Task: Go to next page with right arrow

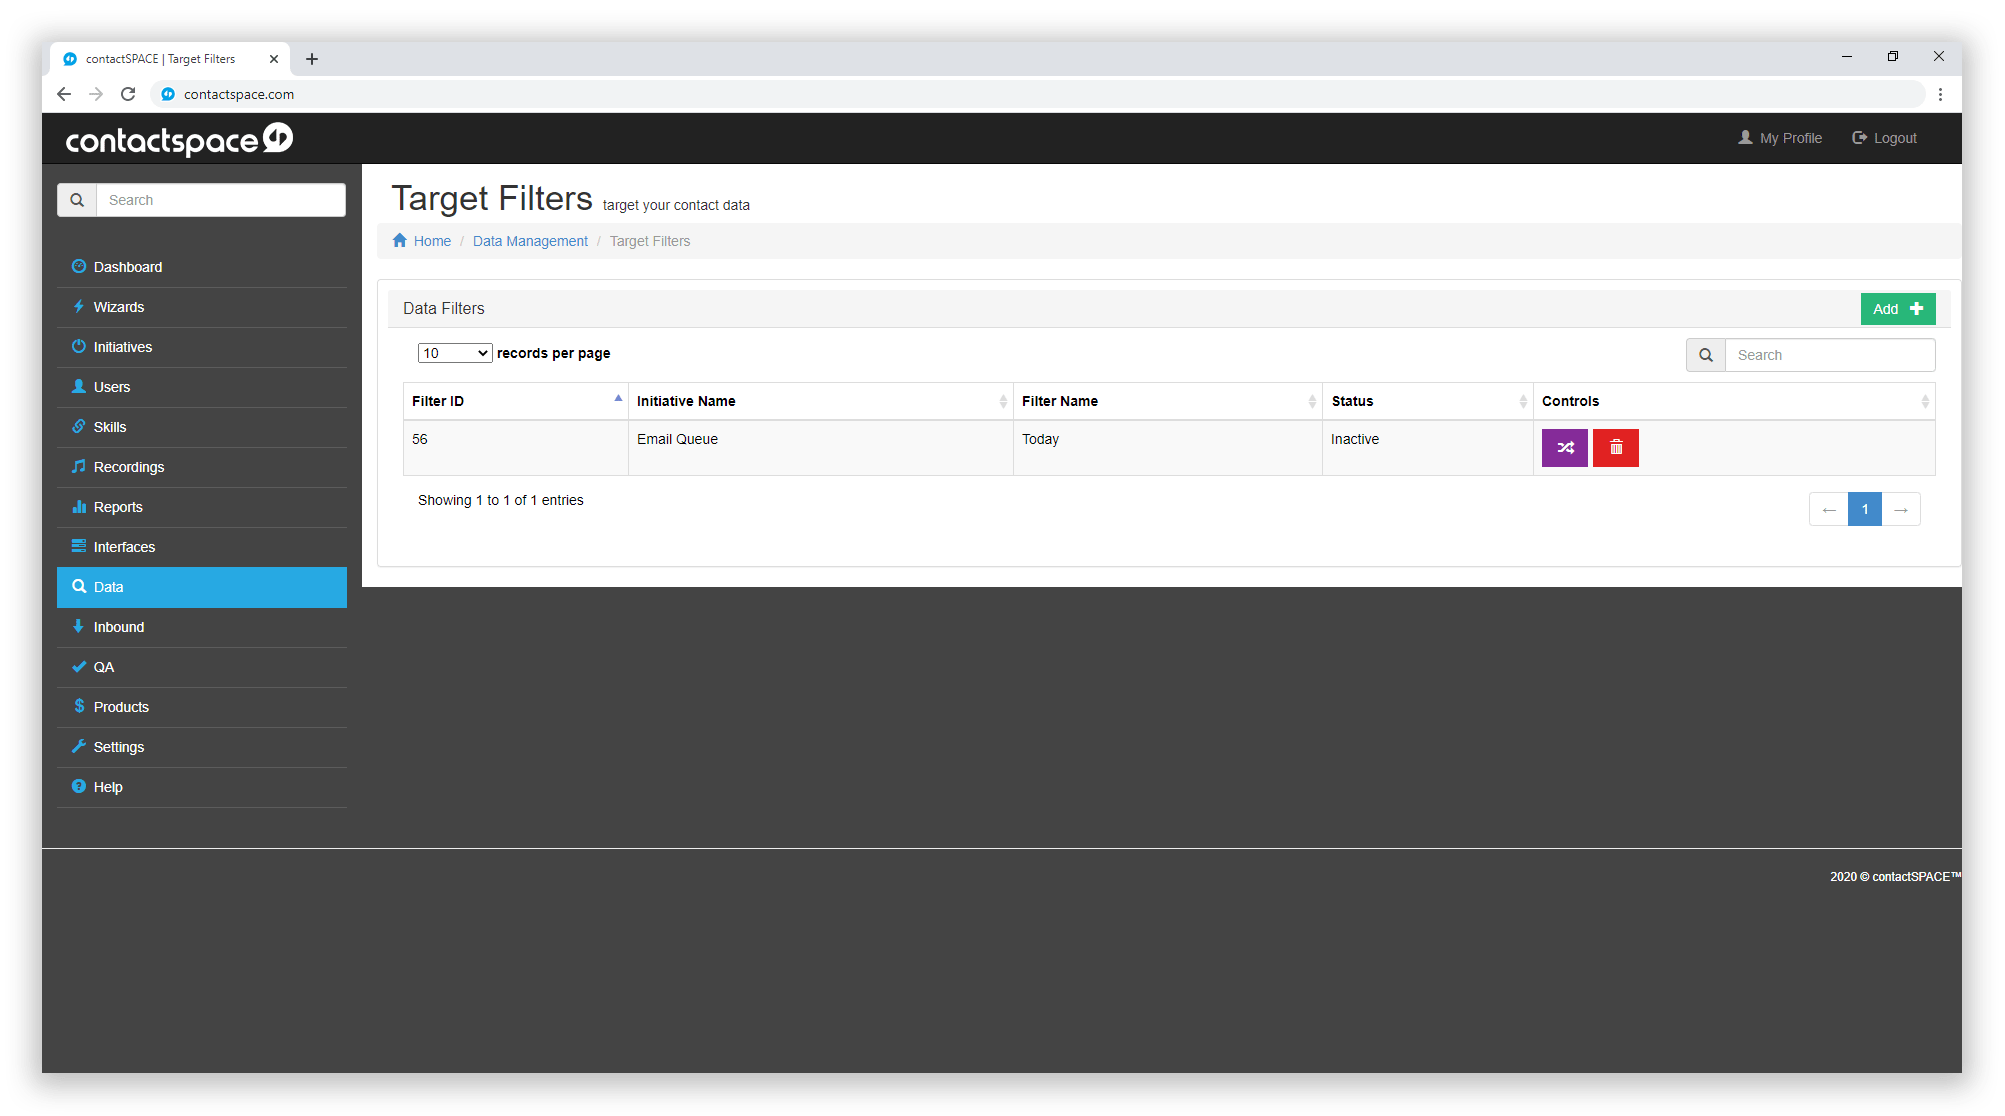Action: (1900, 509)
